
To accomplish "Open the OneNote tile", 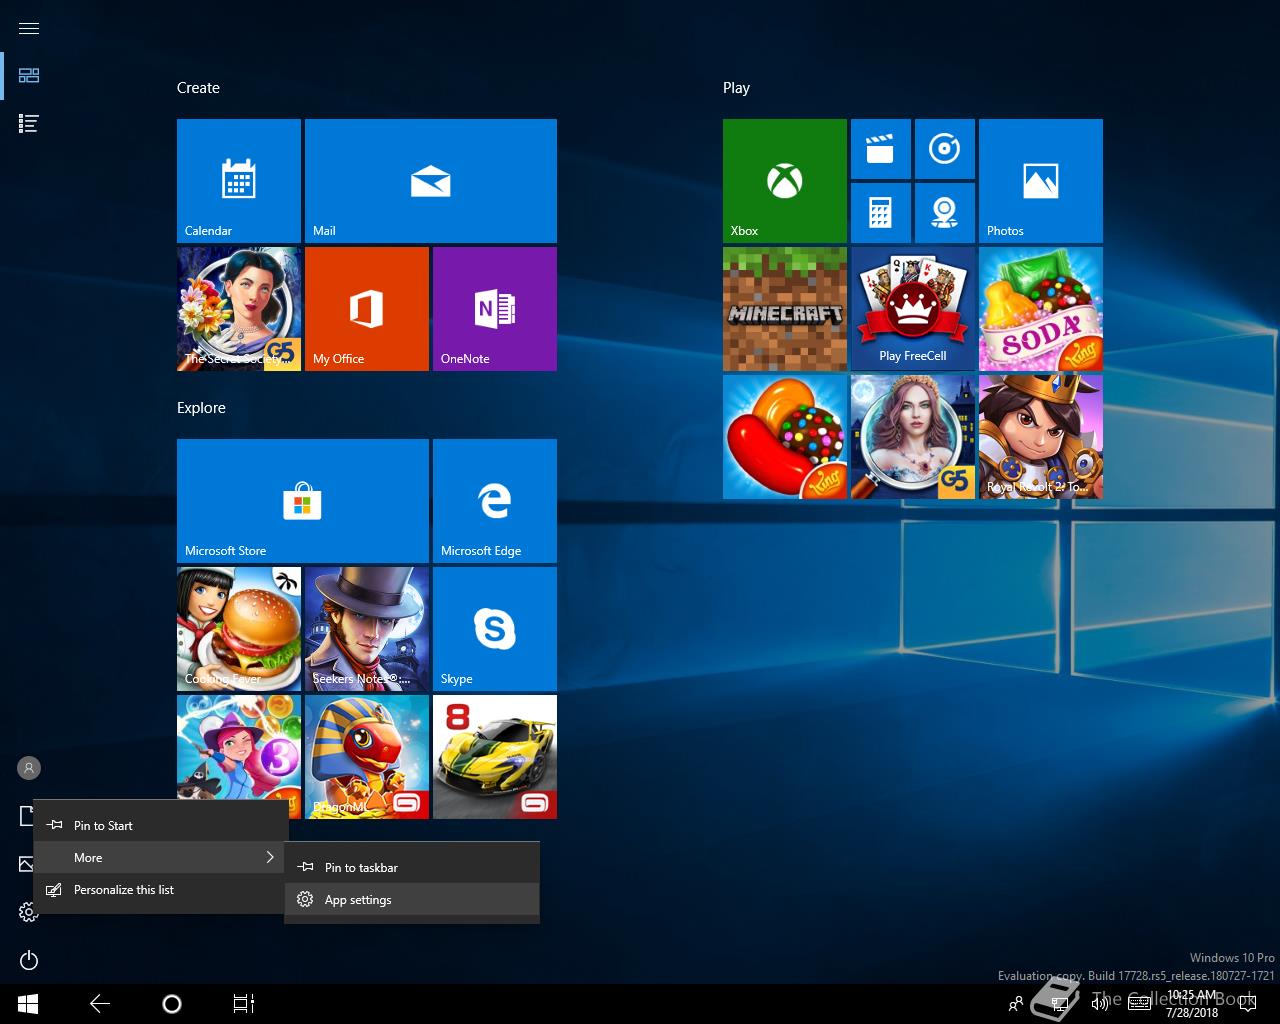I will [x=495, y=309].
